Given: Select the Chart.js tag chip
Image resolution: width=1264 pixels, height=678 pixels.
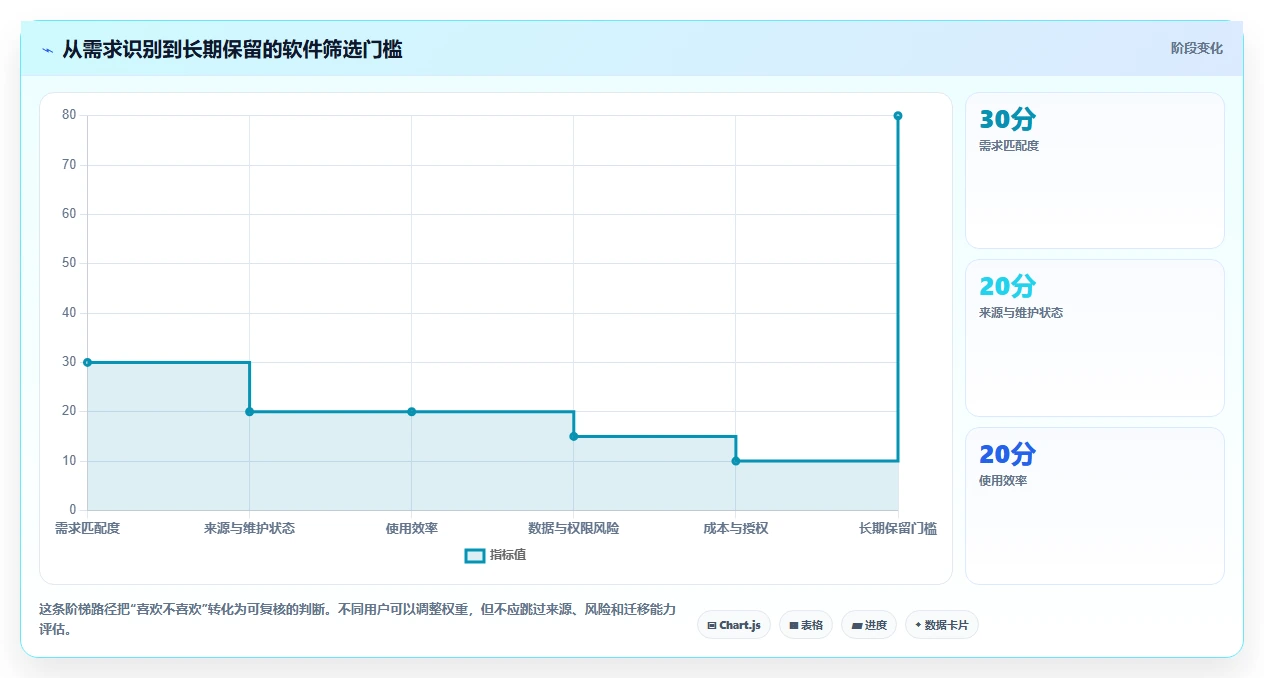Looking at the screenshot, I should [734, 625].
